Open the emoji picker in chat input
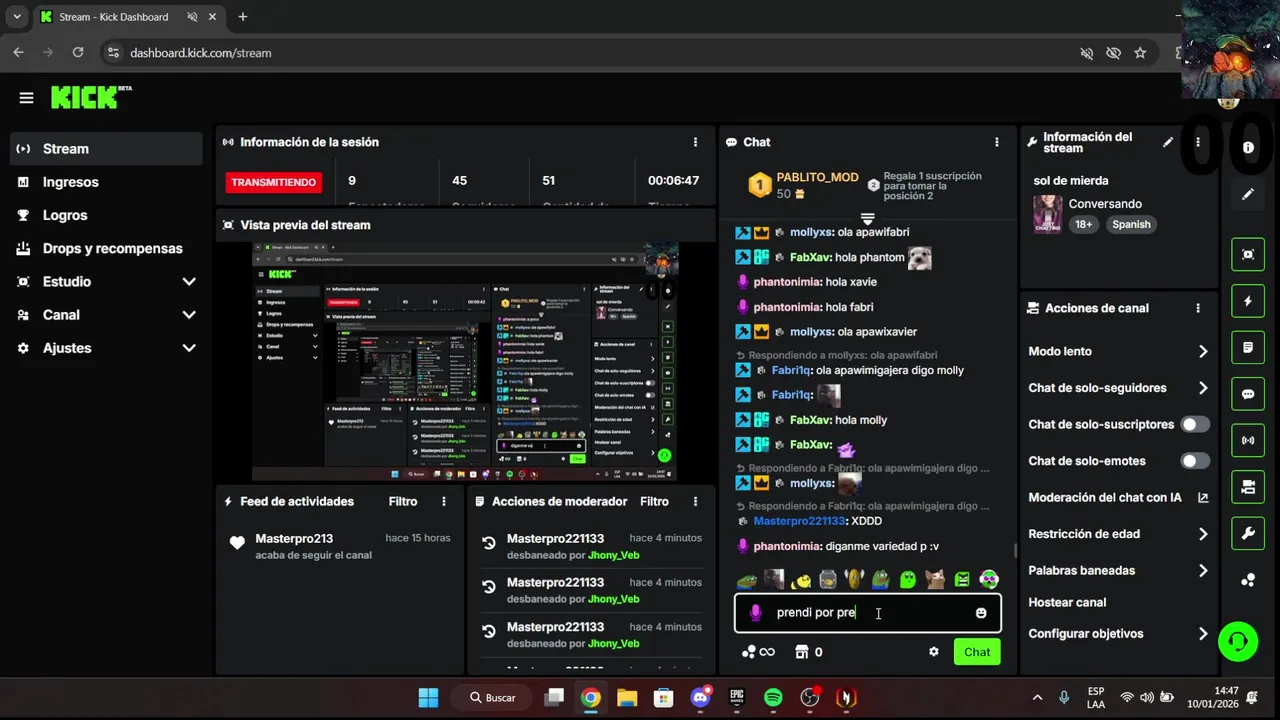Screen dimensions: 1280x720 981,613
